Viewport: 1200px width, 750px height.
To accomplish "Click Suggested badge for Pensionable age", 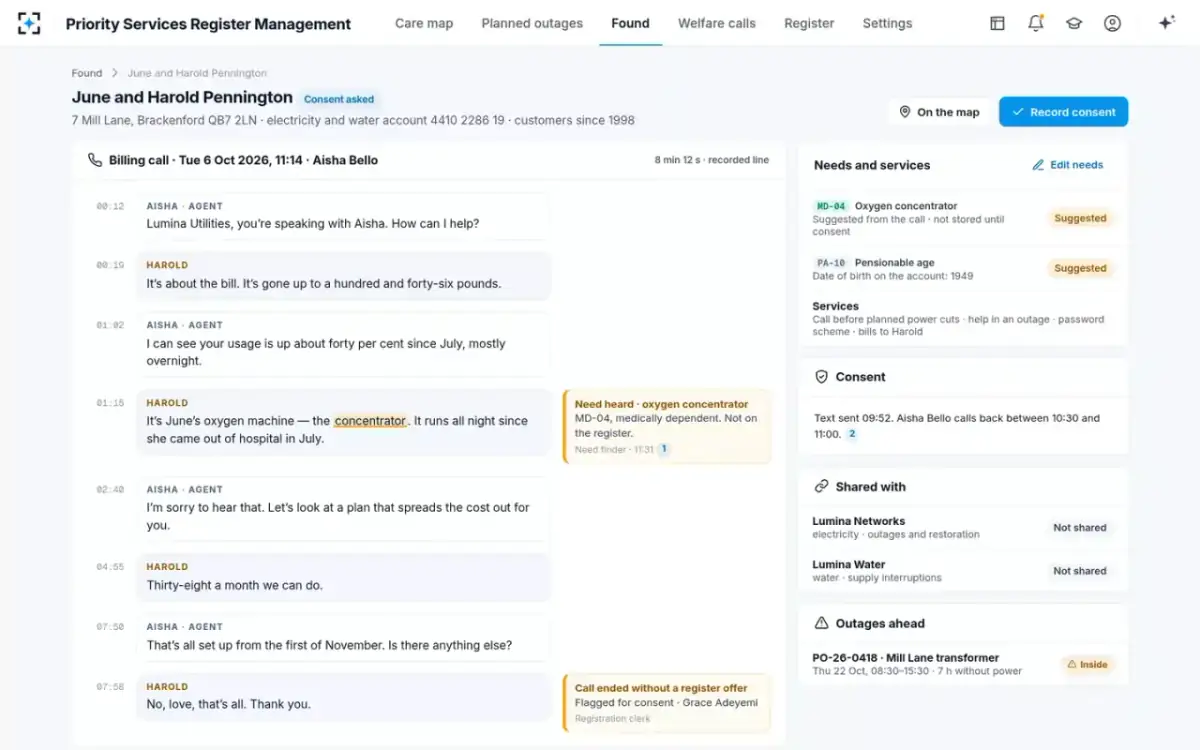I will [x=1080, y=268].
